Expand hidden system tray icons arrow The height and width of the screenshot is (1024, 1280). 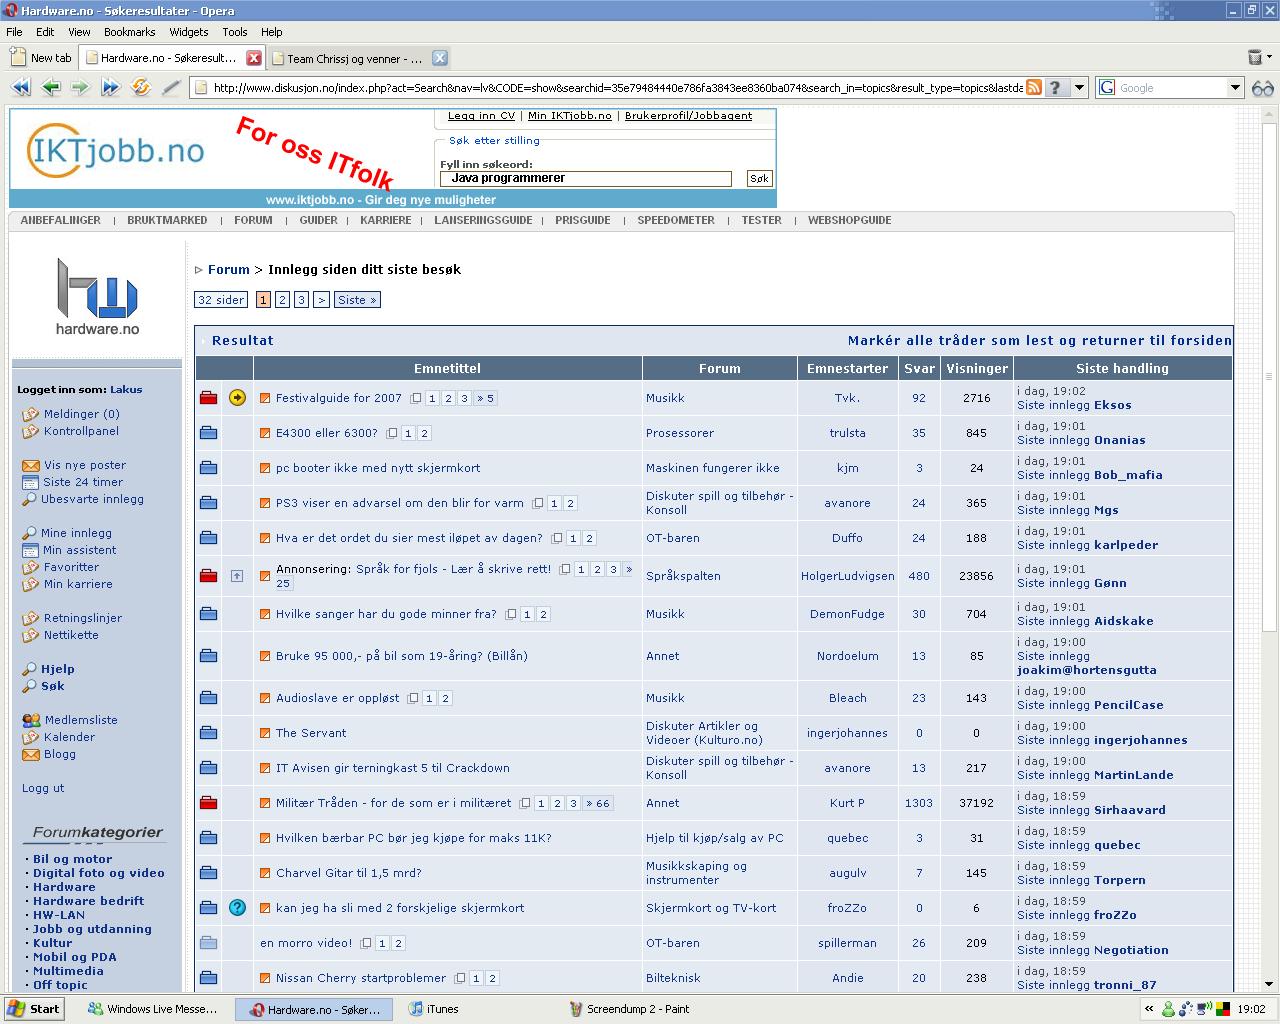click(x=1149, y=1009)
